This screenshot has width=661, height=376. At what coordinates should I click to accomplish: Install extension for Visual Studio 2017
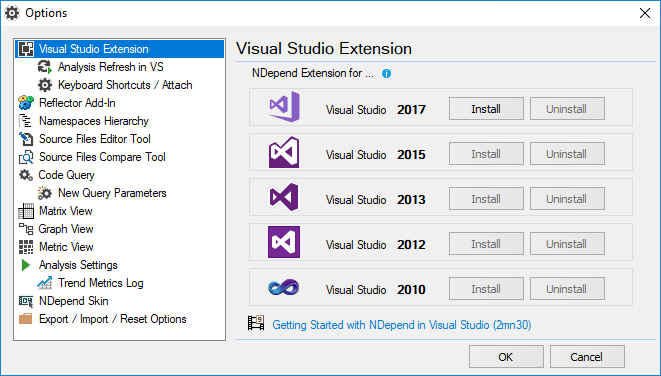pyautogui.click(x=486, y=109)
